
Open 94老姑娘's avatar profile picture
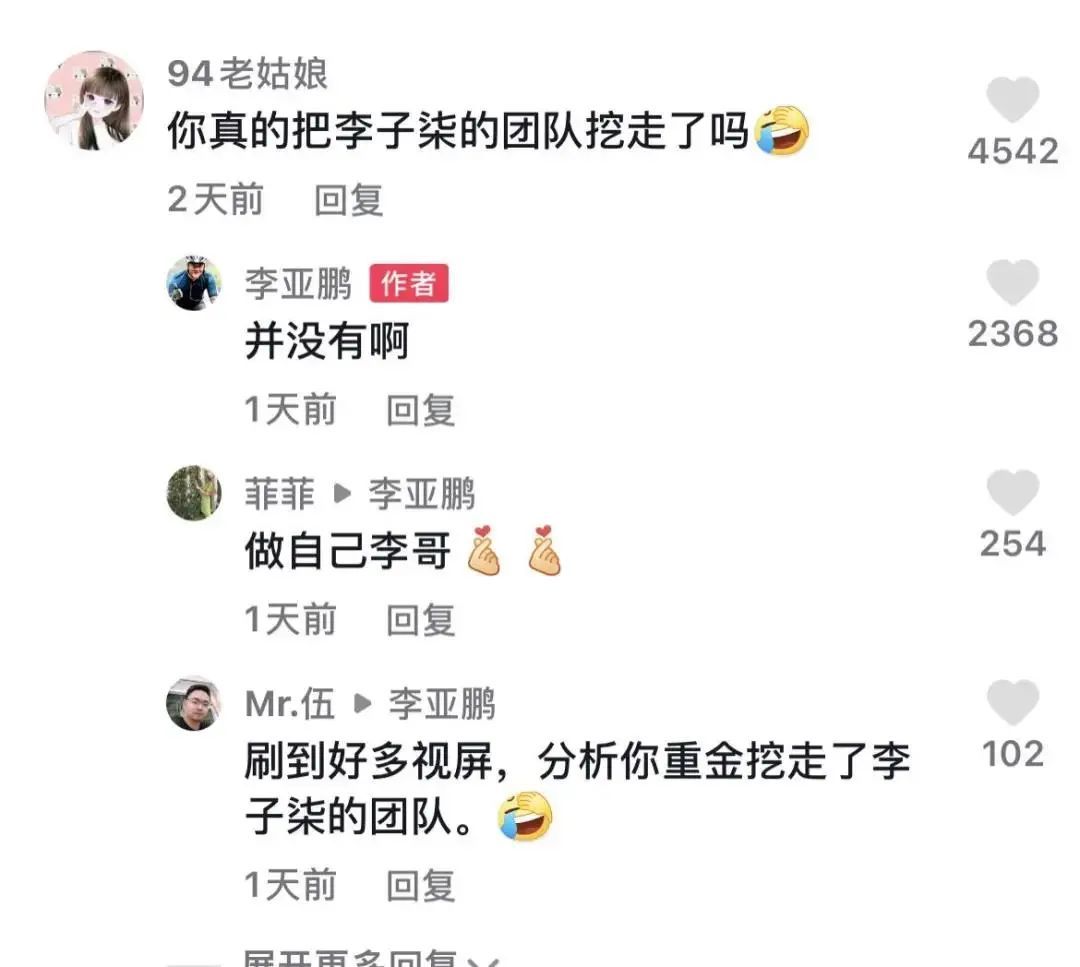(x=94, y=101)
